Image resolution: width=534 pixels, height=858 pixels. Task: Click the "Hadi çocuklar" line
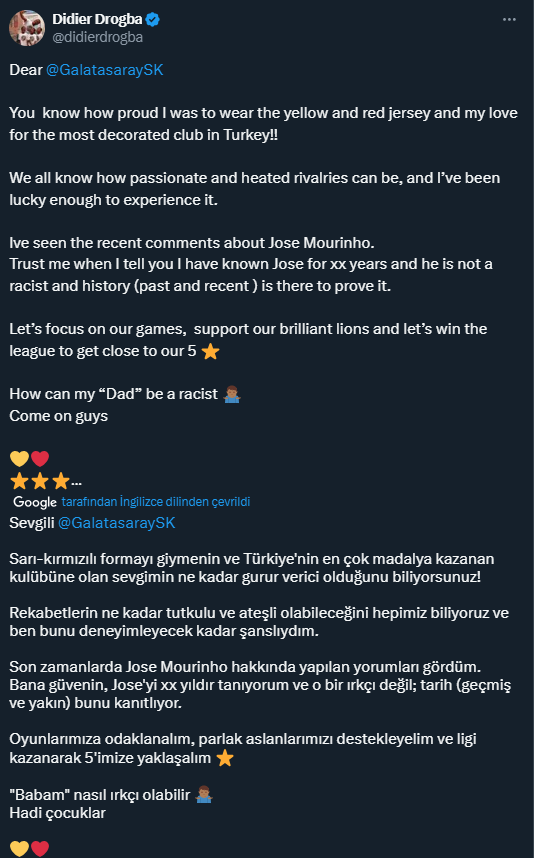tap(57, 813)
